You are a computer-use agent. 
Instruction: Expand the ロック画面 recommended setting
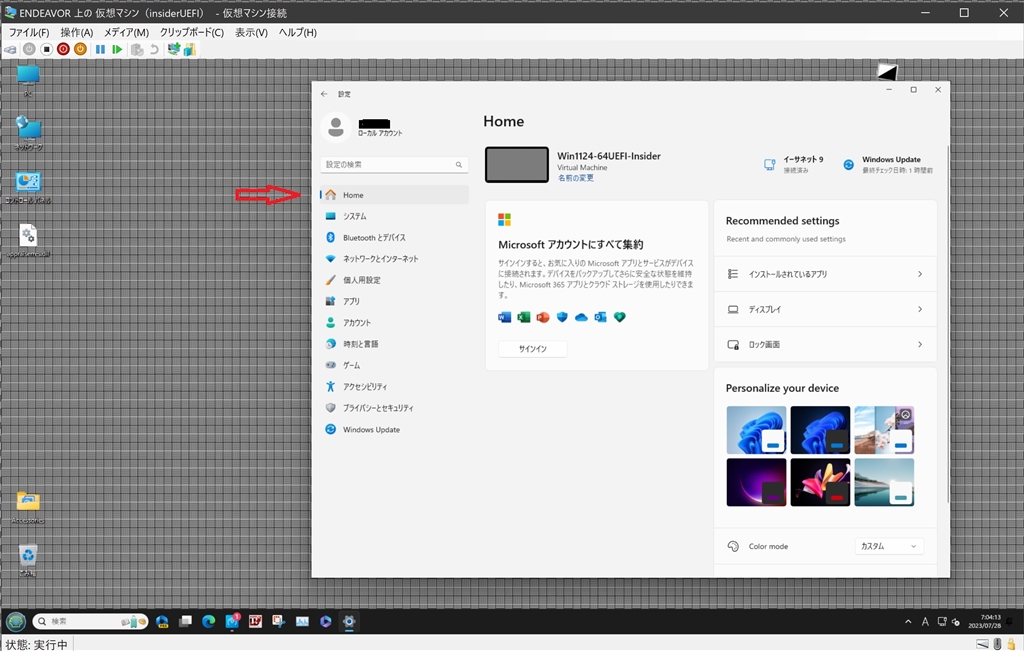(x=825, y=345)
